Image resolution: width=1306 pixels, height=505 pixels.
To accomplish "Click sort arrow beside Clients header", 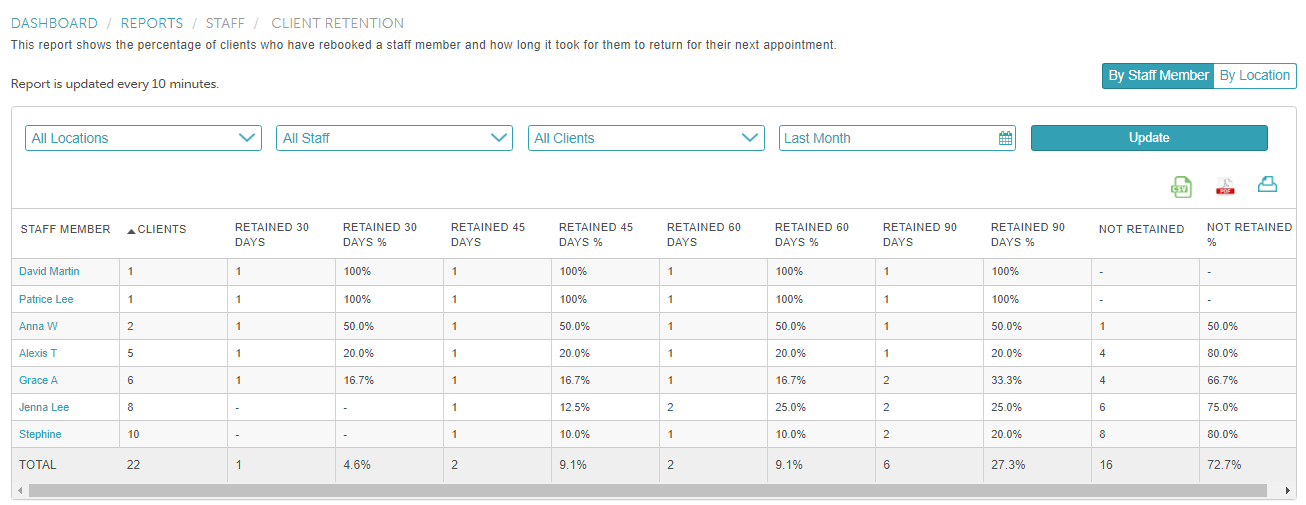I will coord(131,231).
